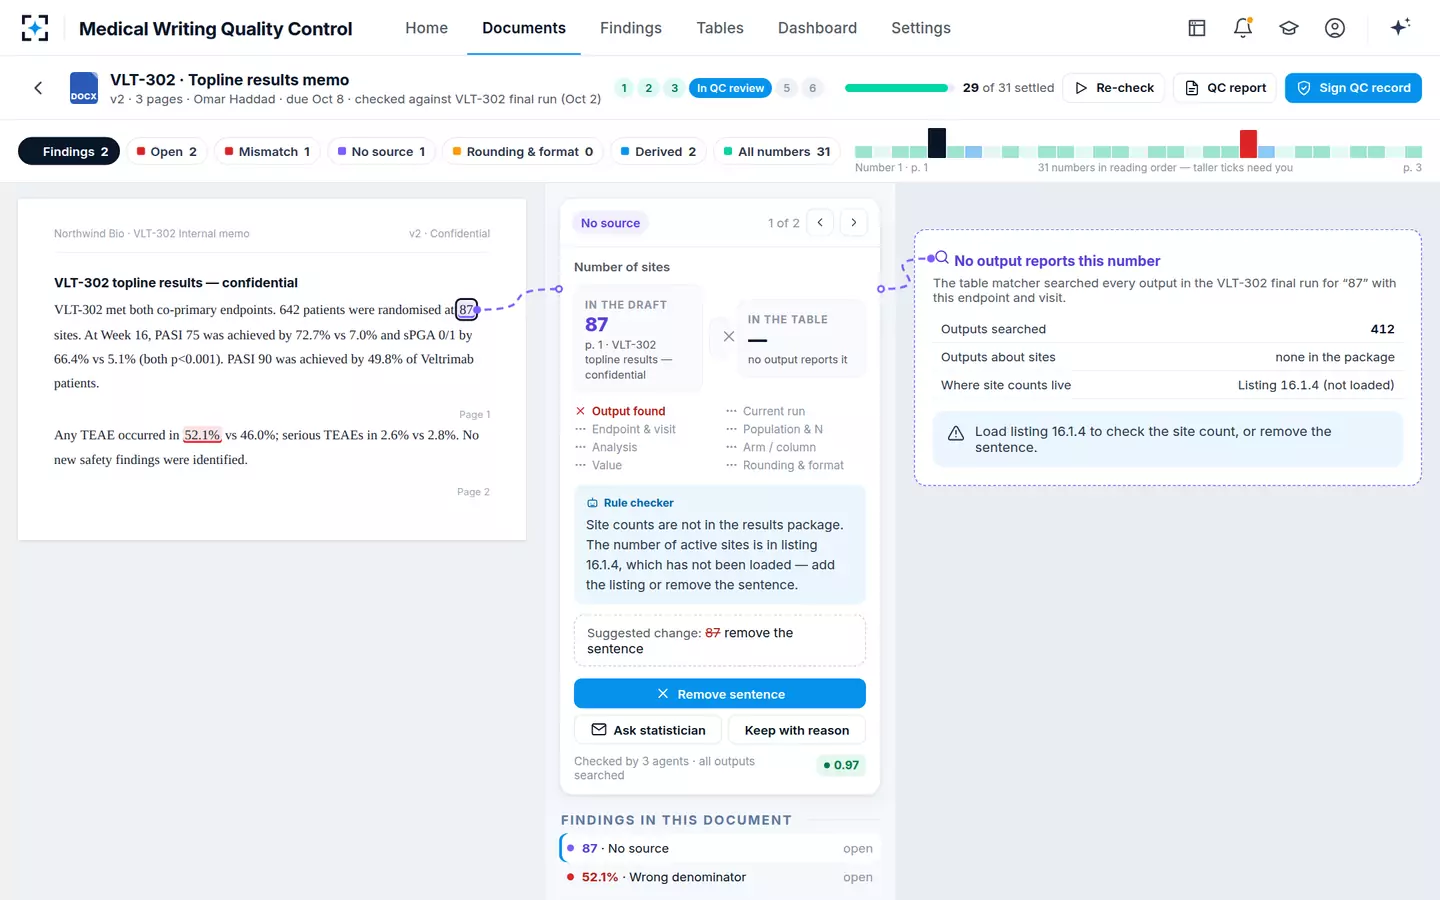Click the app logo icon
1440x900 pixels.
(35, 28)
